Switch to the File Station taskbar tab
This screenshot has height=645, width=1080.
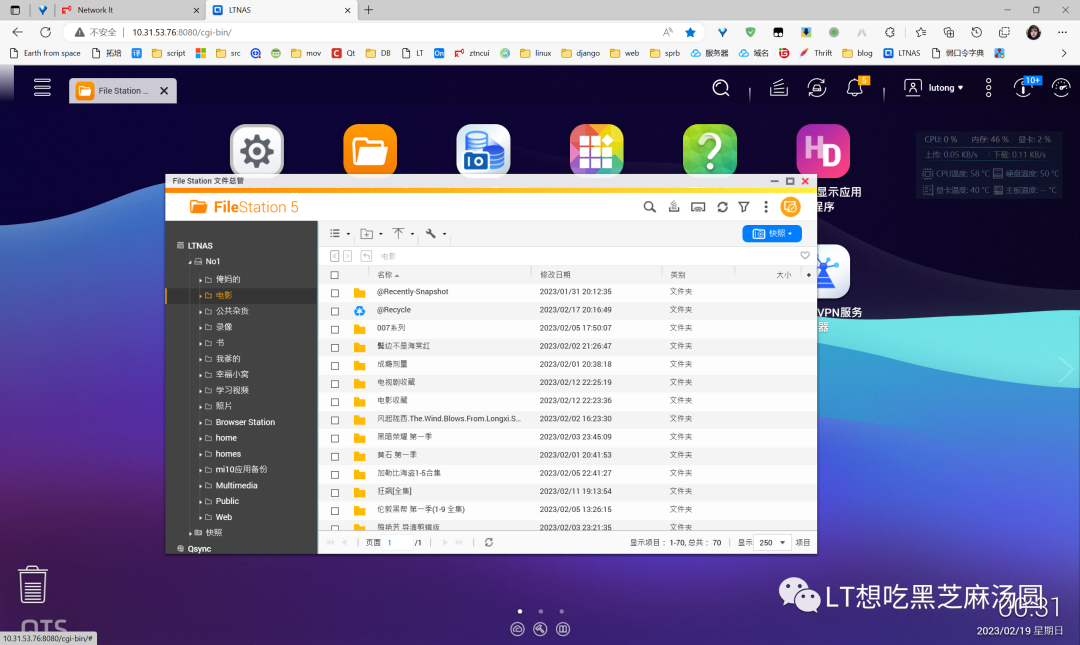123,90
